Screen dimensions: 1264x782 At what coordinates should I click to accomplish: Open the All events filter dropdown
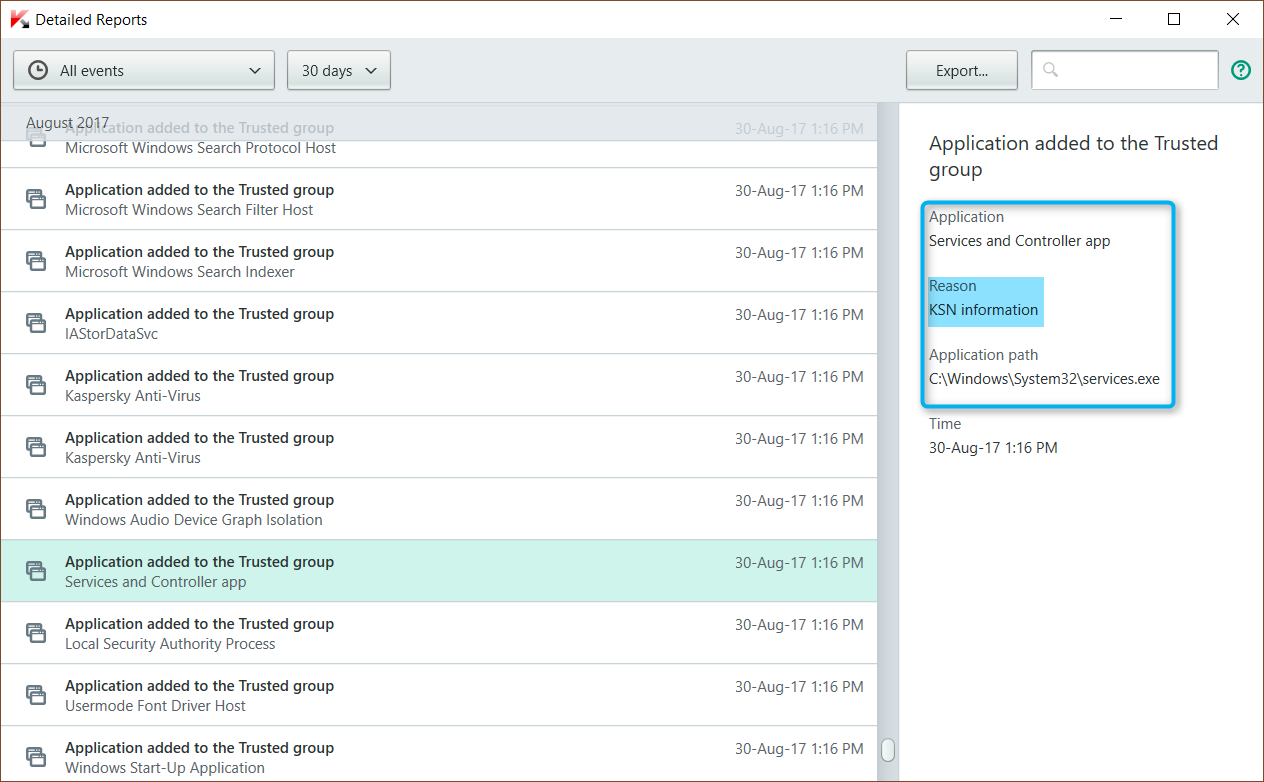click(144, 70)
